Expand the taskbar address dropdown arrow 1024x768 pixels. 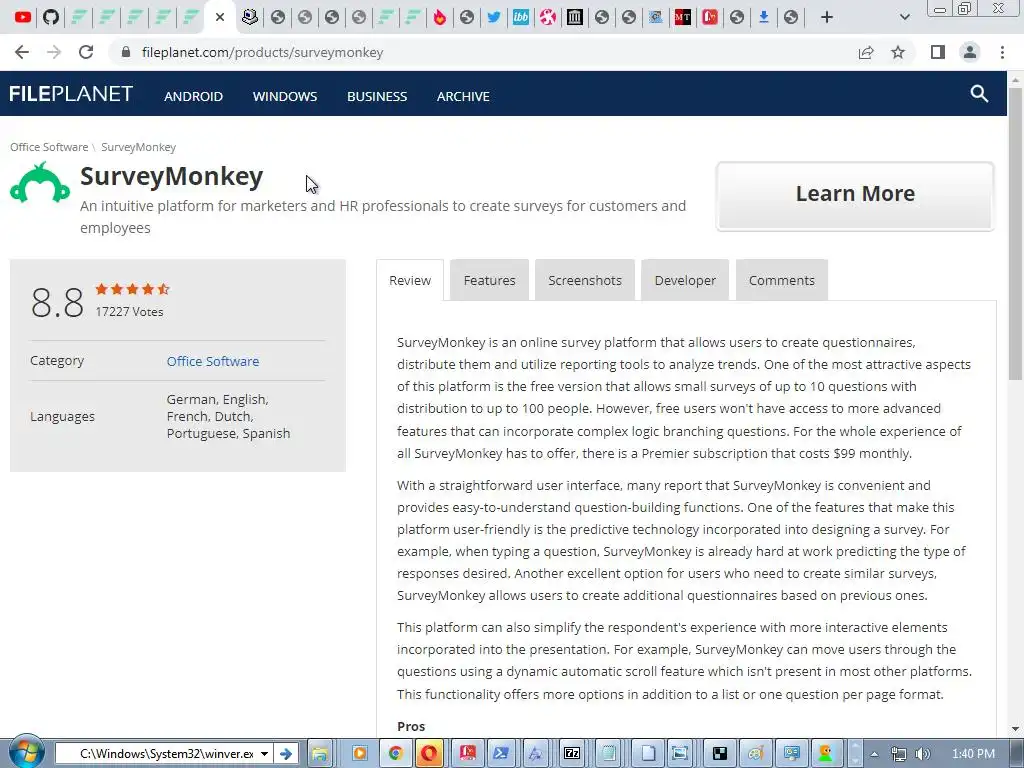coord(264,754)
